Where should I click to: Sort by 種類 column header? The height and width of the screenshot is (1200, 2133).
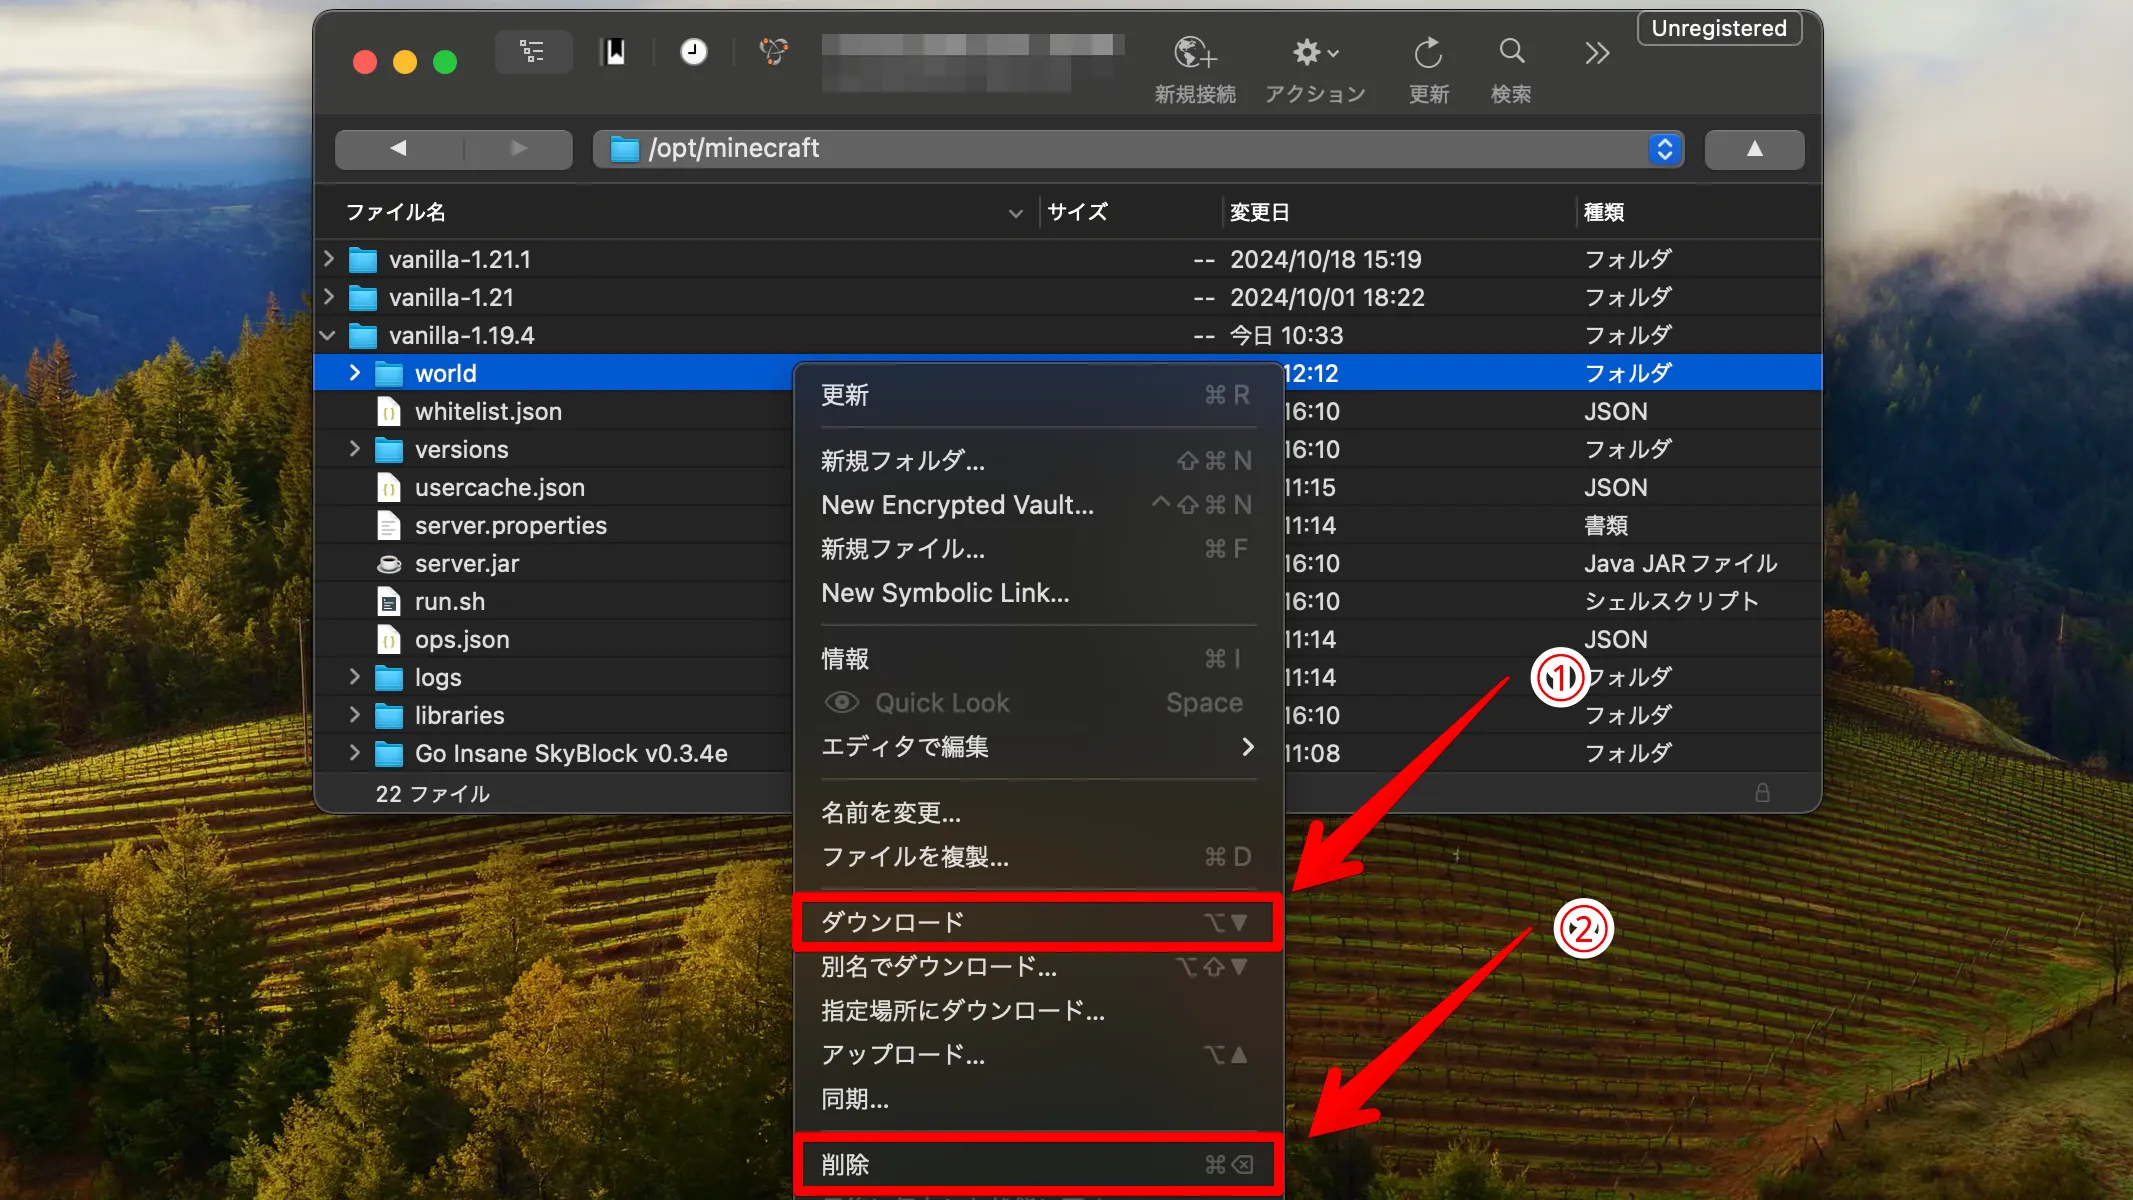pos(1604,212)
